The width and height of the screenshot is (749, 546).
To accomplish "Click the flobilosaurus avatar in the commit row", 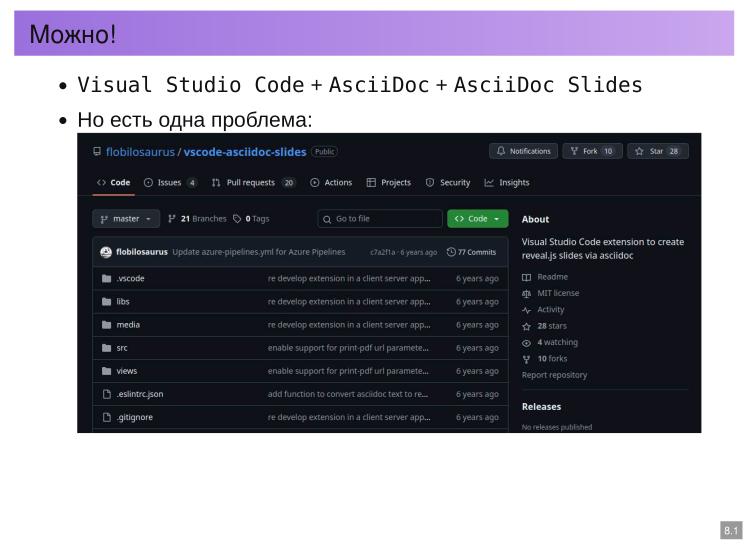I will click(x=106, y=252).
